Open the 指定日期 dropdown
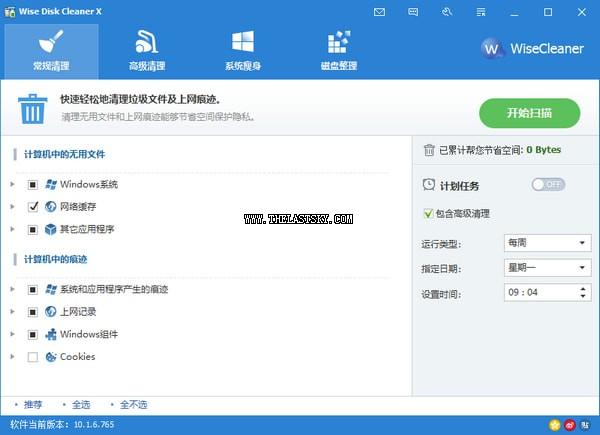The image size is (600, 435). pos(548,267)
